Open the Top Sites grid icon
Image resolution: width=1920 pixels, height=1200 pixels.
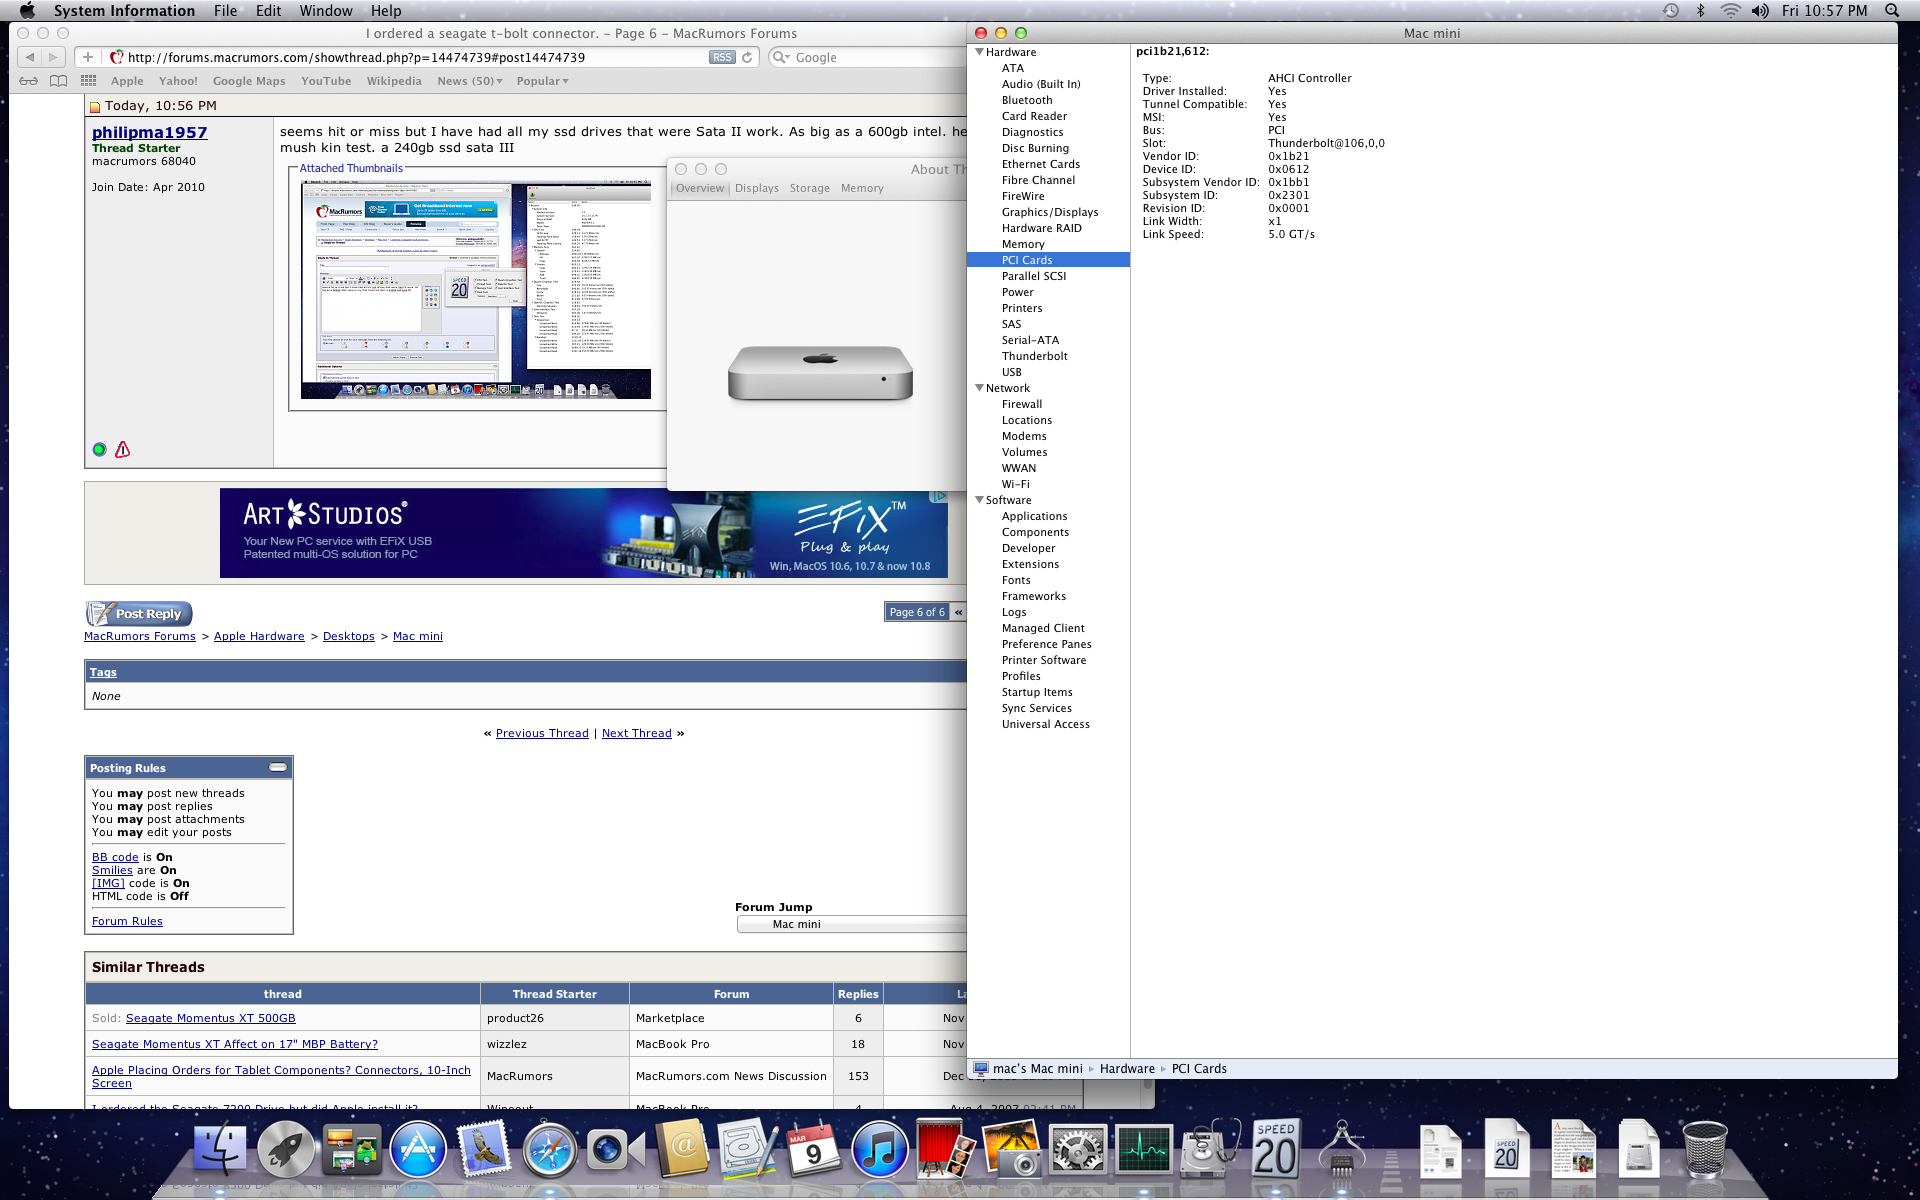click(x=89, y=81)
